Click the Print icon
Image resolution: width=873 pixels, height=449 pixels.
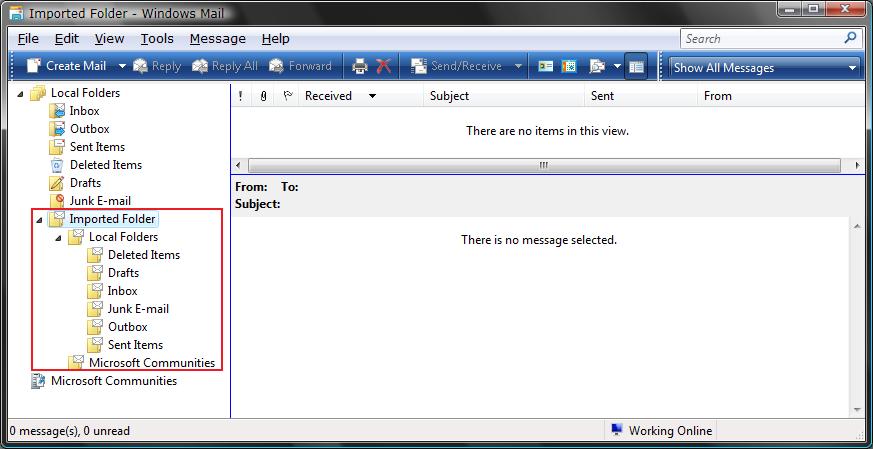[x=360, y=67]
